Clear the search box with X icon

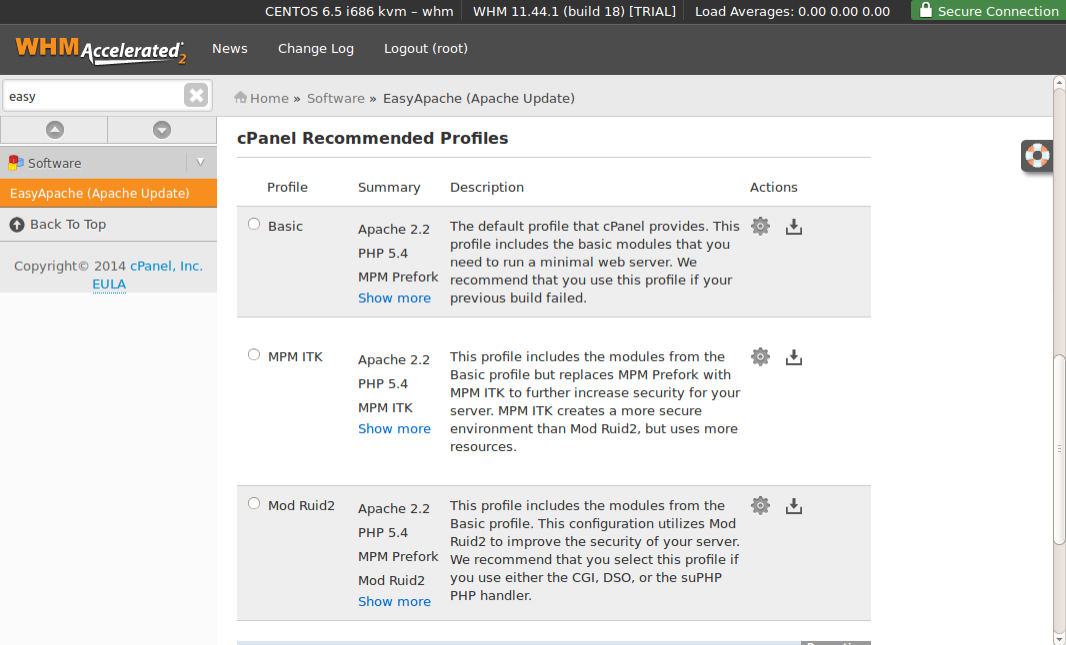tap(196, 95)
